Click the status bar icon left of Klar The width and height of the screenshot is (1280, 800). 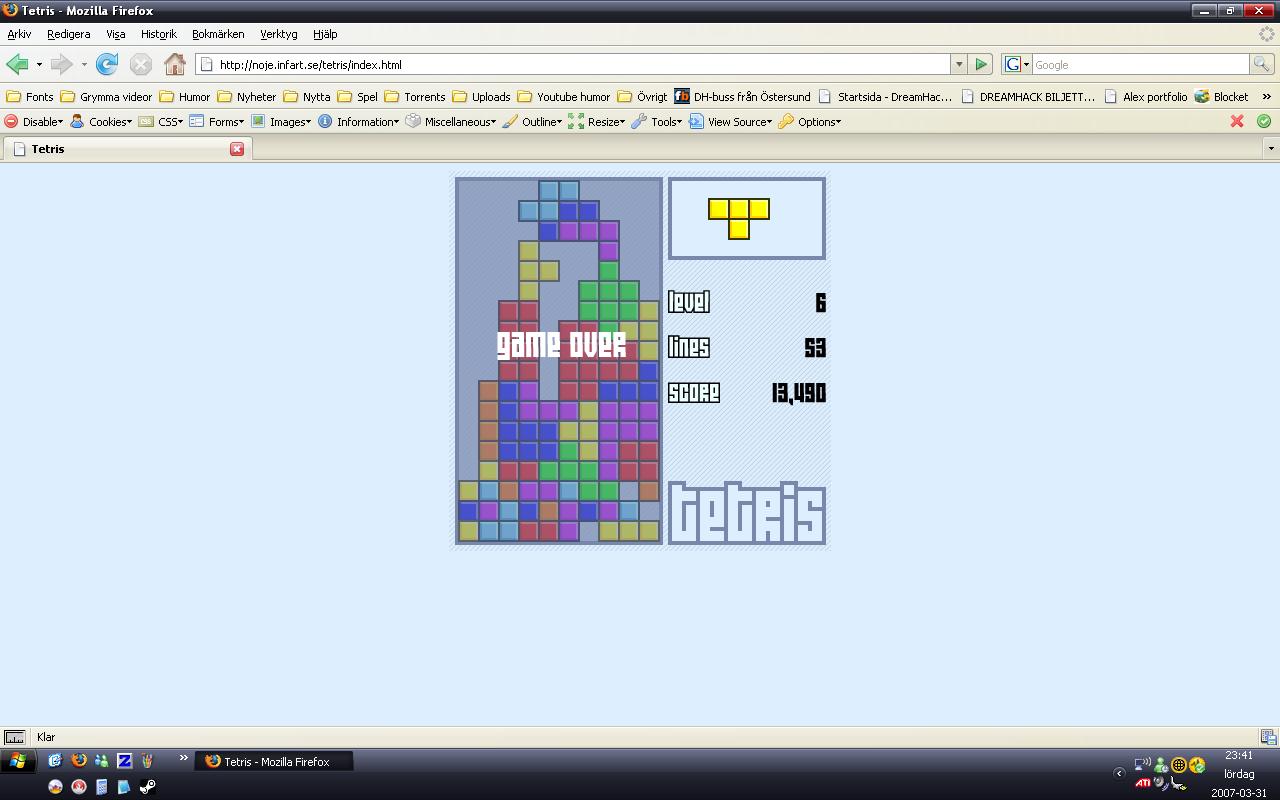click(15, 737)
